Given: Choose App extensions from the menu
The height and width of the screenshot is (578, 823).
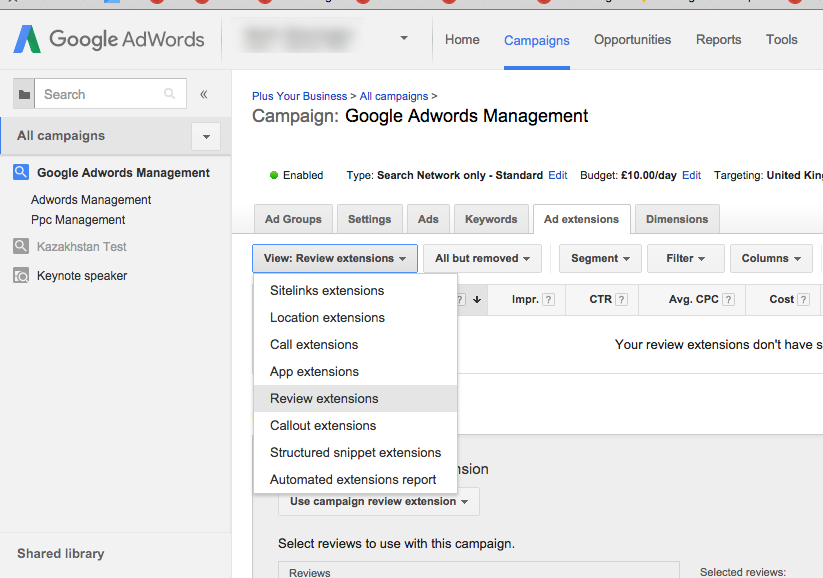Looking at the screenshot, I should (x=355, y=372).
